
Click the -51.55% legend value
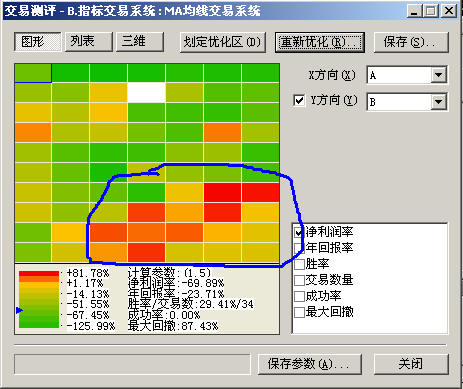point(88,304)
